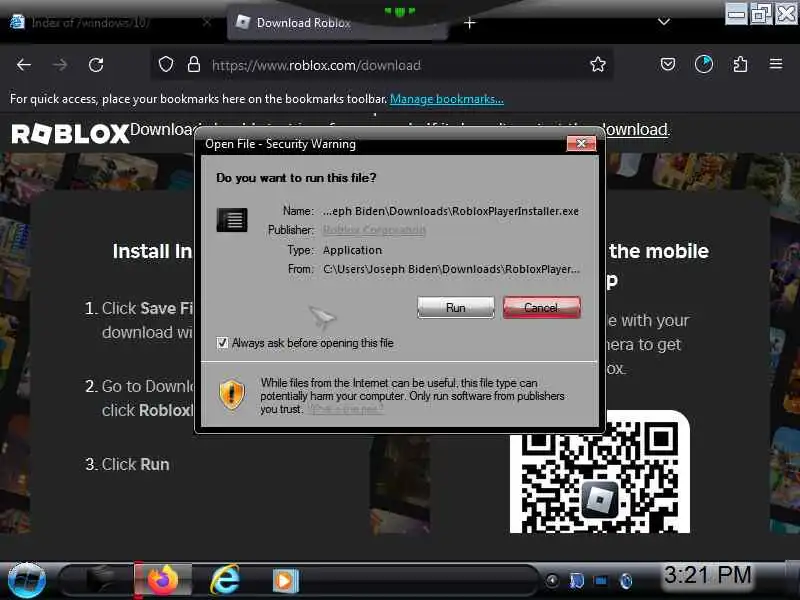Screen dimensions: 800x600
Task: Open Internet Explorer from the taskbar
Action: pos(225,580)
